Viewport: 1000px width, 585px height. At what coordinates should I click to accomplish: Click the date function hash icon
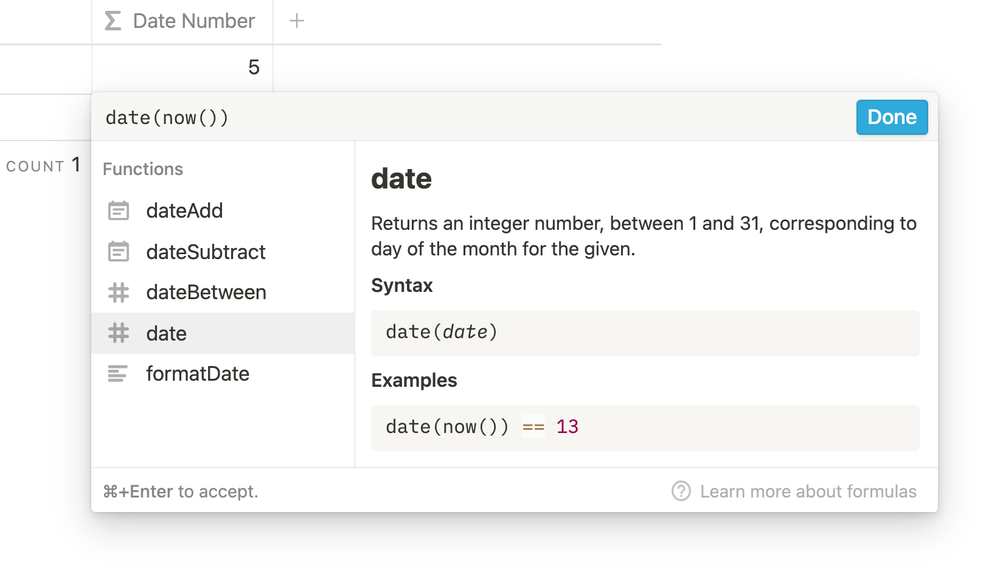point(119,333)
